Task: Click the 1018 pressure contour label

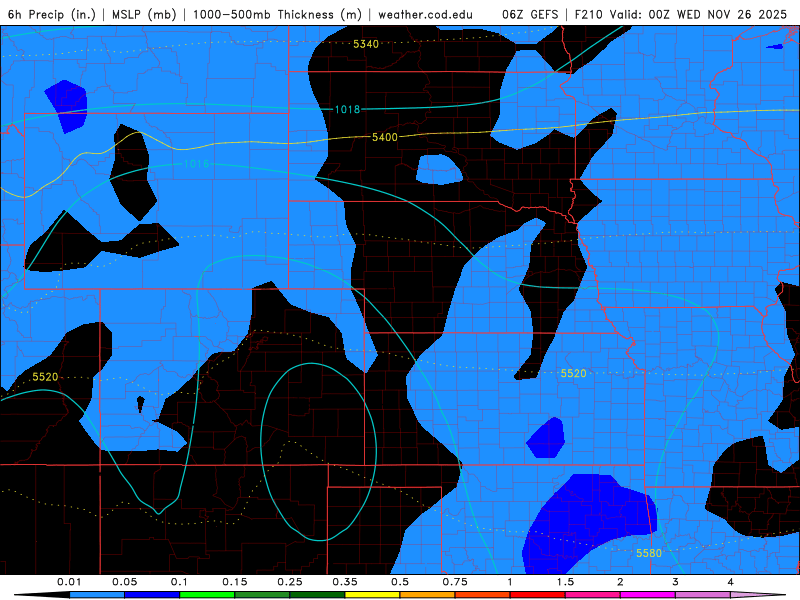Action: (x=347, y=109)
